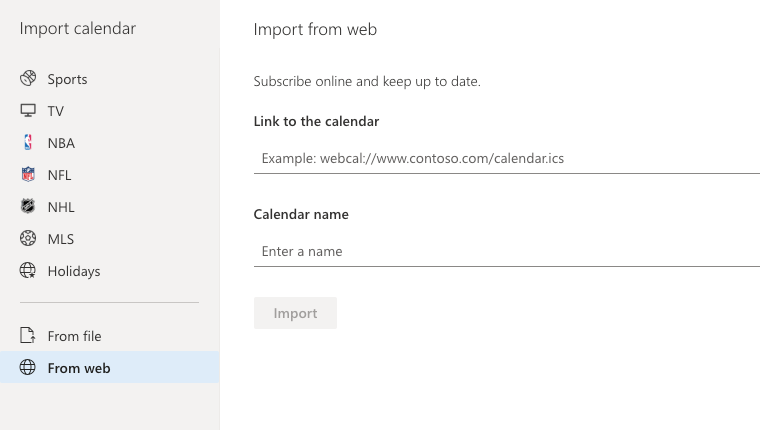Click the MLS soccer ball icon
This screenshot has width=760, height=430.
[28, 239]
